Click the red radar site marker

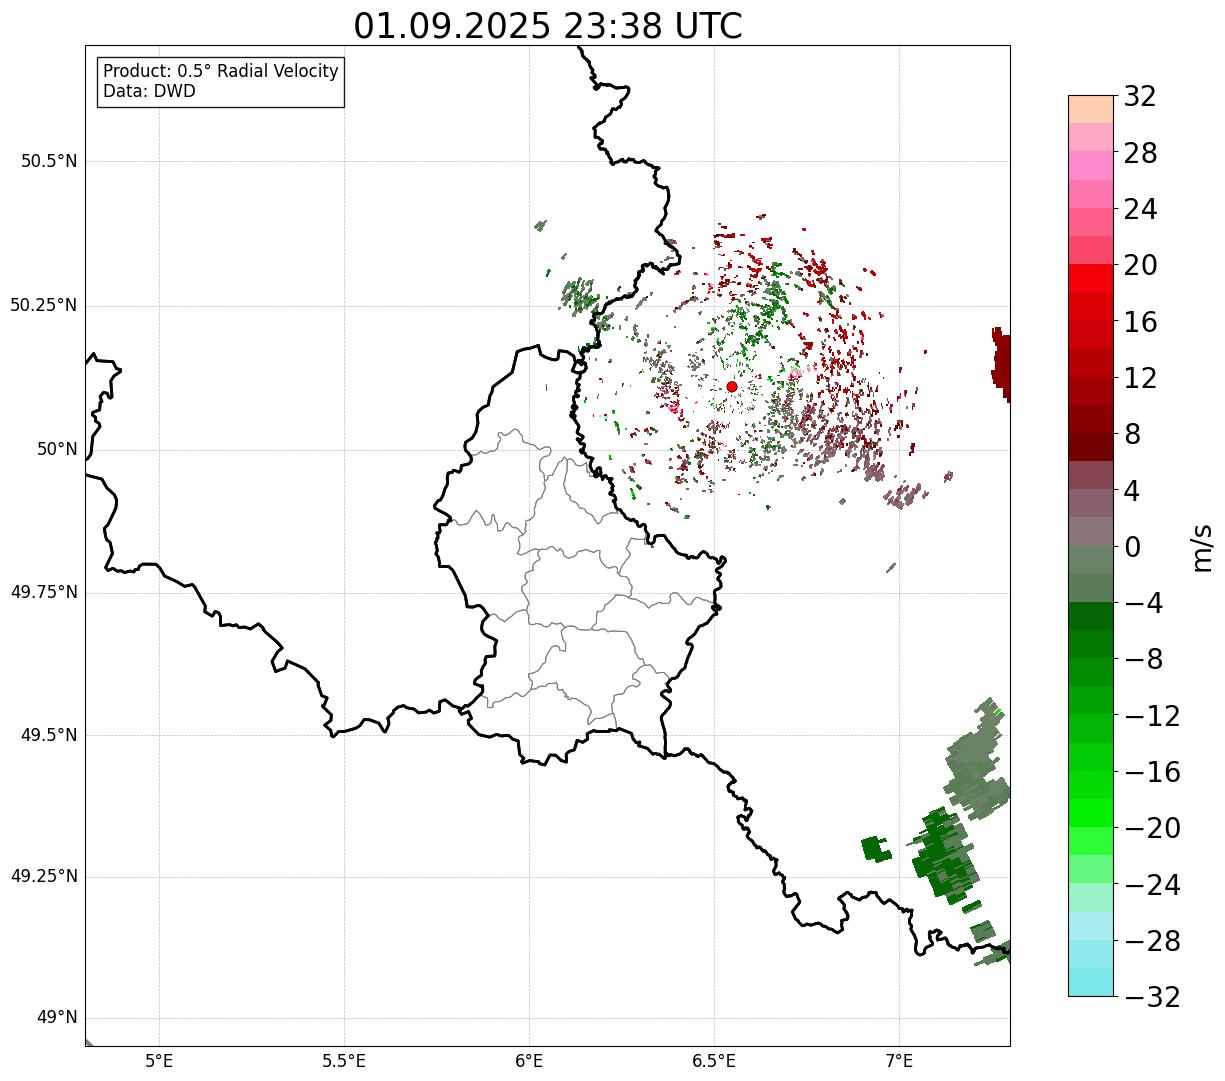tap(732, 387)
